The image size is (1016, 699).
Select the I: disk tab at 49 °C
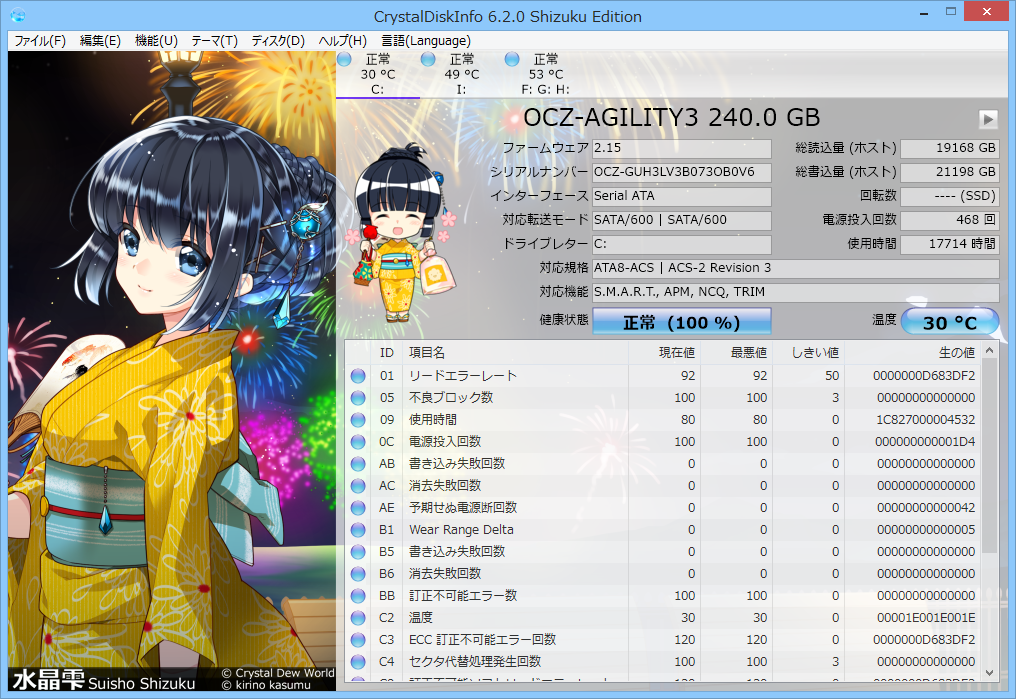(461, 74)
